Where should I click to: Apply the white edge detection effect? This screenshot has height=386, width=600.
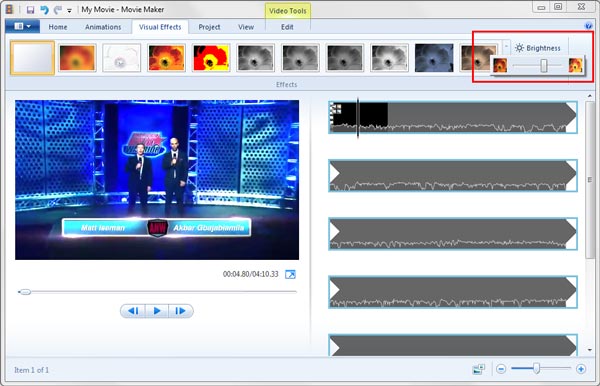tap(122, 58)
